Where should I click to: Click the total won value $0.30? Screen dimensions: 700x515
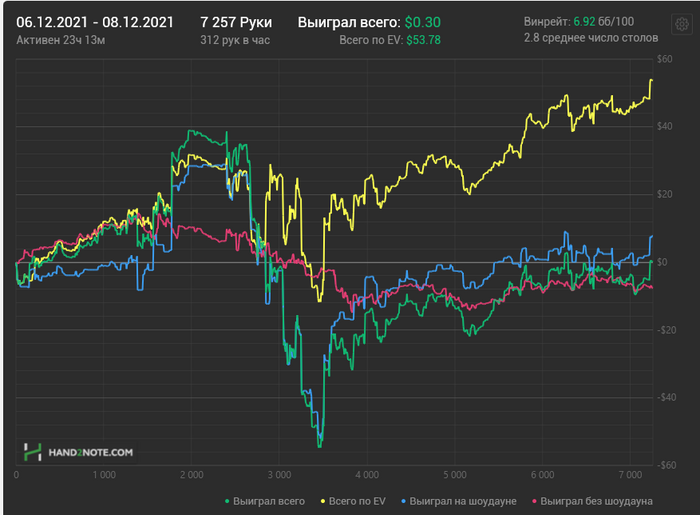(x=422, y=22)
